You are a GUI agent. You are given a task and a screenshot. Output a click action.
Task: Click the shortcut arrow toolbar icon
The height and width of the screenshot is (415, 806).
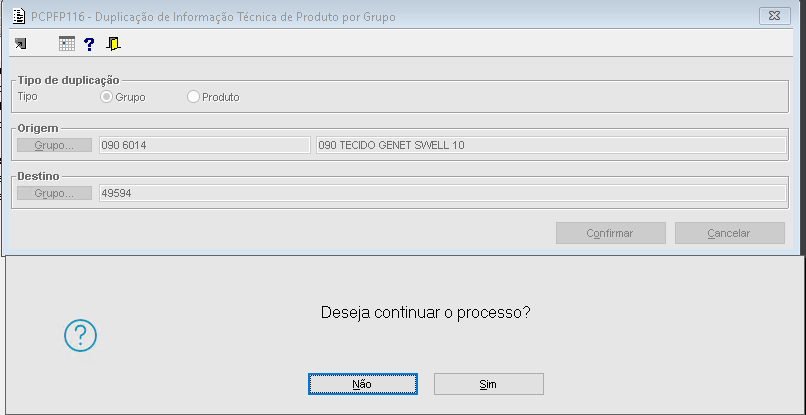coord(21,44)
